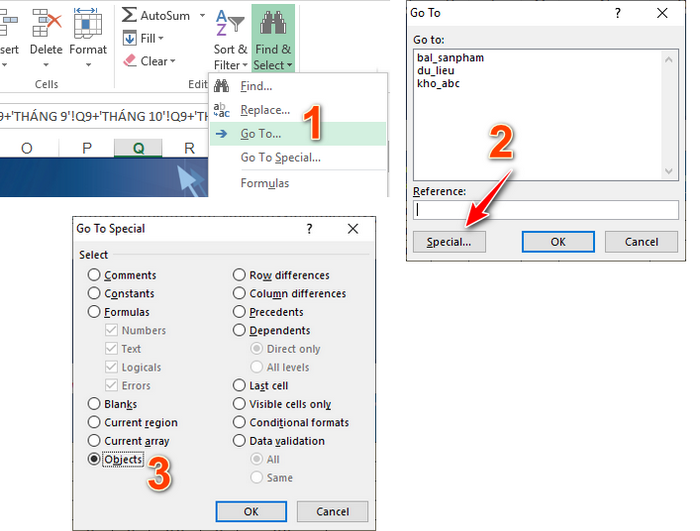Open the Sort & Filter dropdown
The image size is (700, 531).
[x=245, y=66]
